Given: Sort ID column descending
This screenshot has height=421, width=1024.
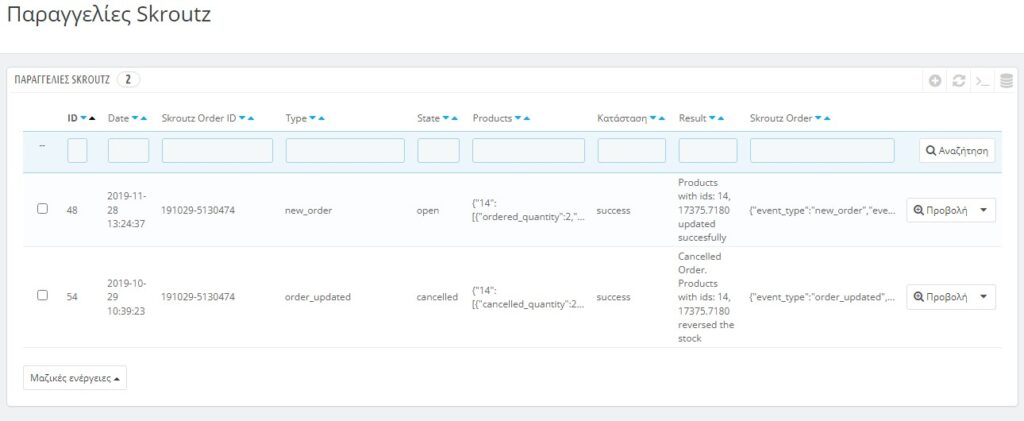Looking at the screenshot, I should click(84, 119).
